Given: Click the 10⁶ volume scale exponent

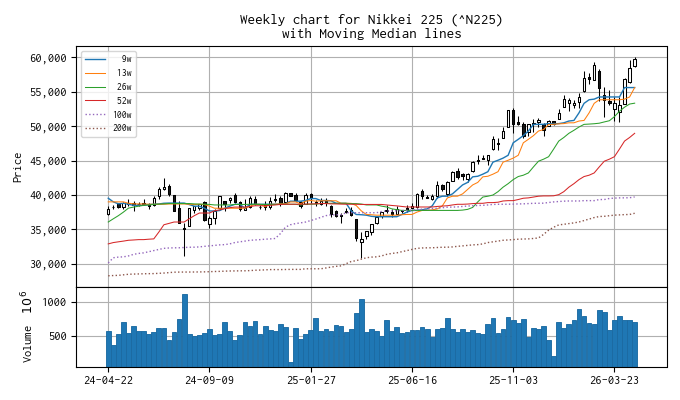Looking at the screenshot, I should tap(27, 302).
